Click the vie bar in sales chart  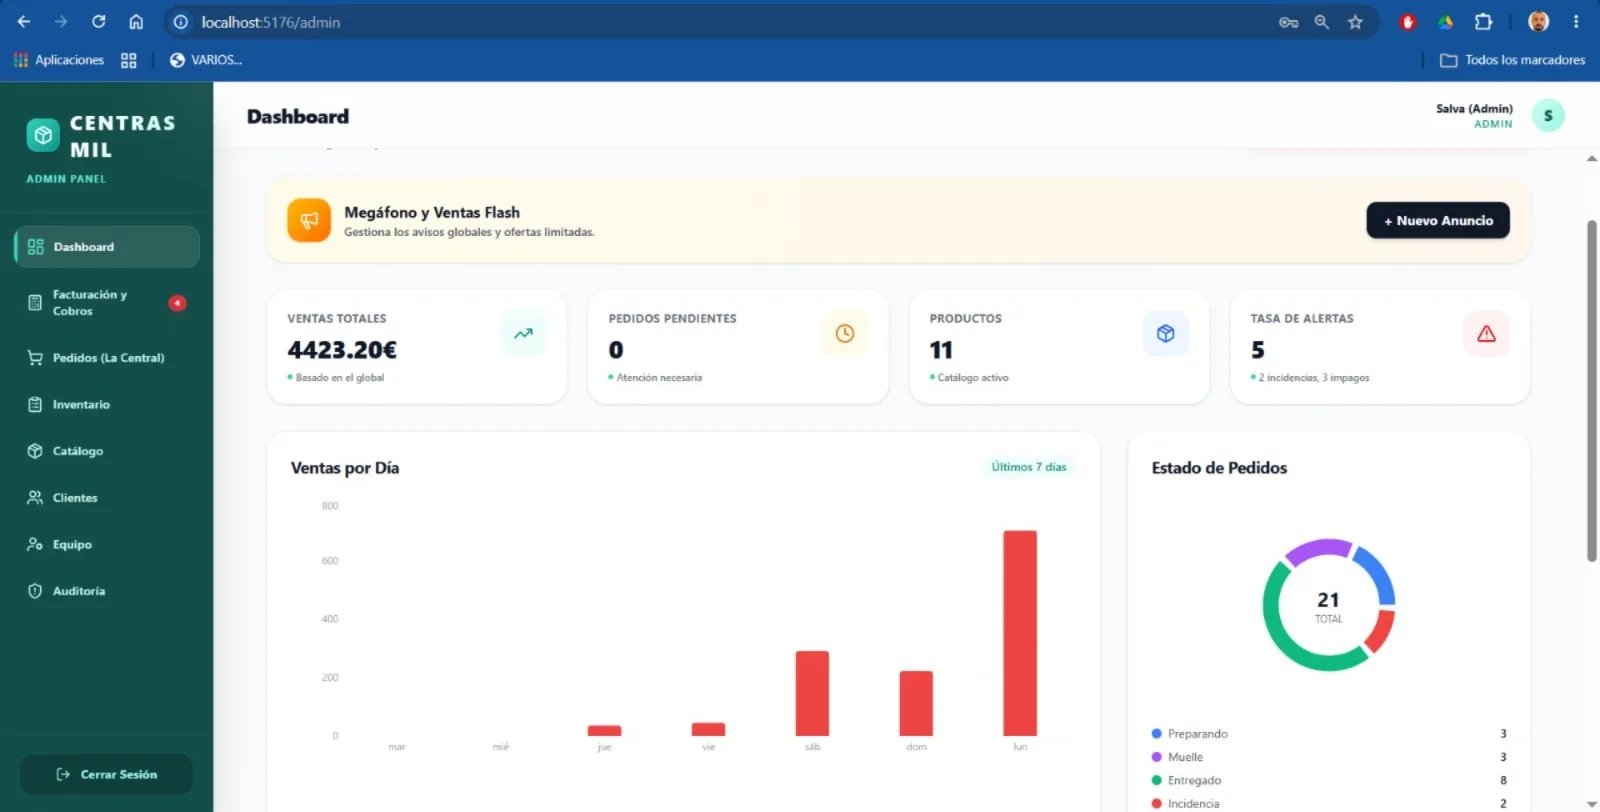[708, 729]
